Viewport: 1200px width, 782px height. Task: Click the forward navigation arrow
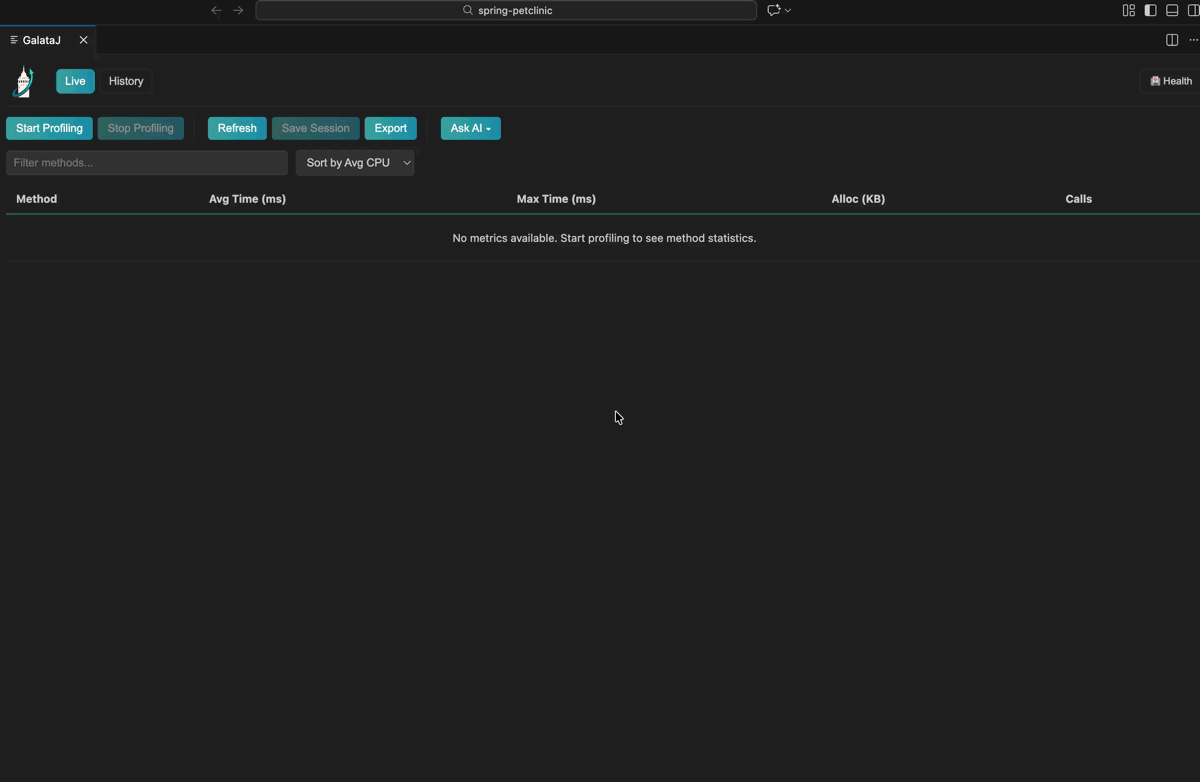pos(238,10)
